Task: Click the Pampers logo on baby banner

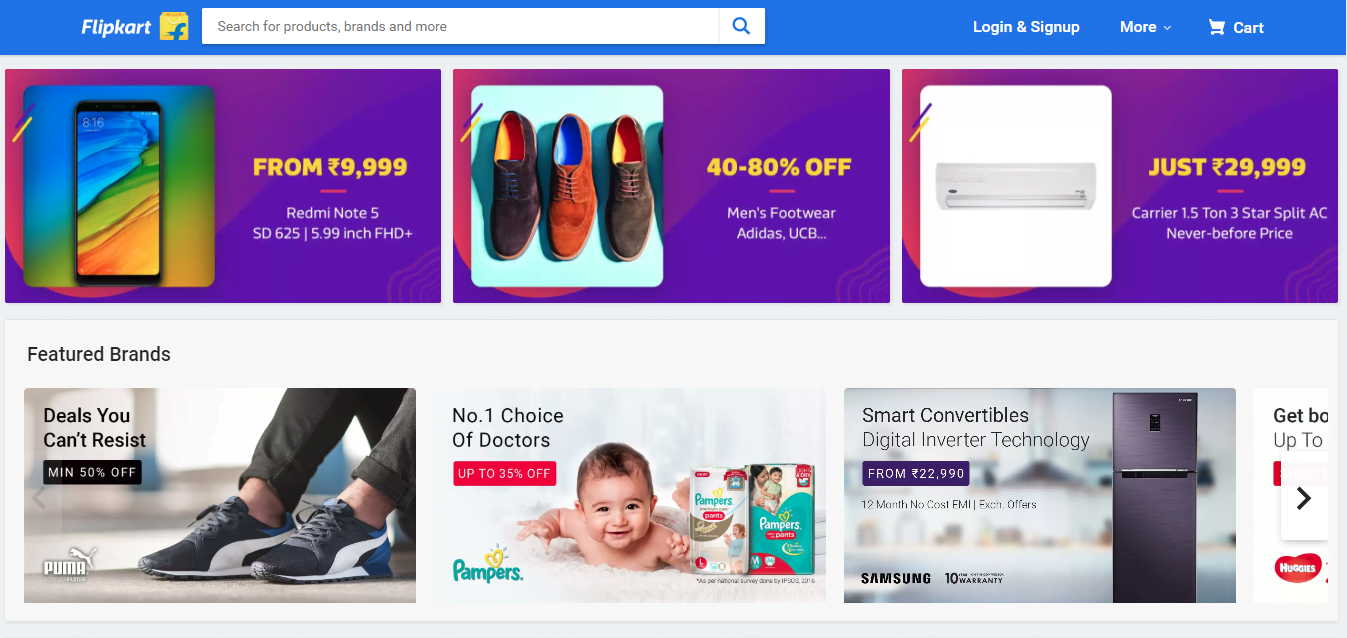Action: click(x=488, y=566)
